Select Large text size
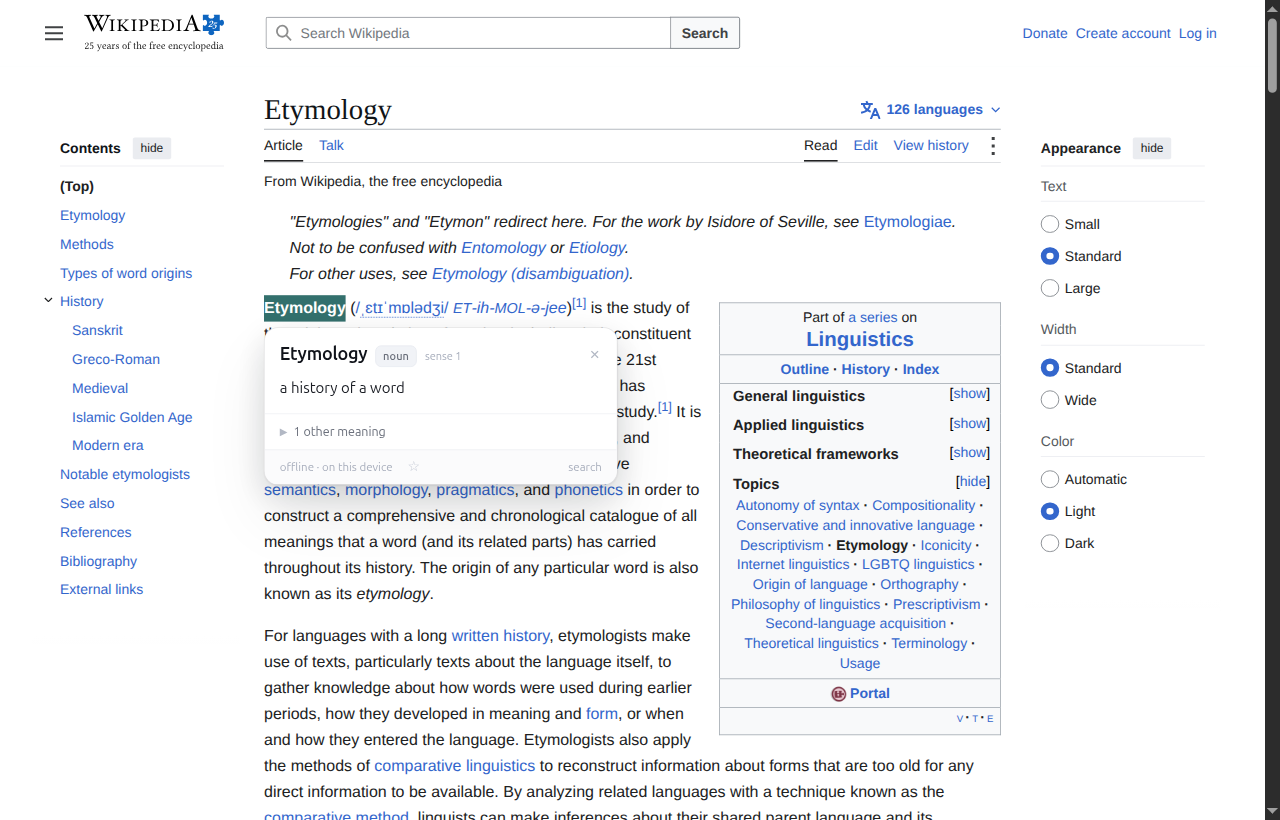 tap(1050, 288)
